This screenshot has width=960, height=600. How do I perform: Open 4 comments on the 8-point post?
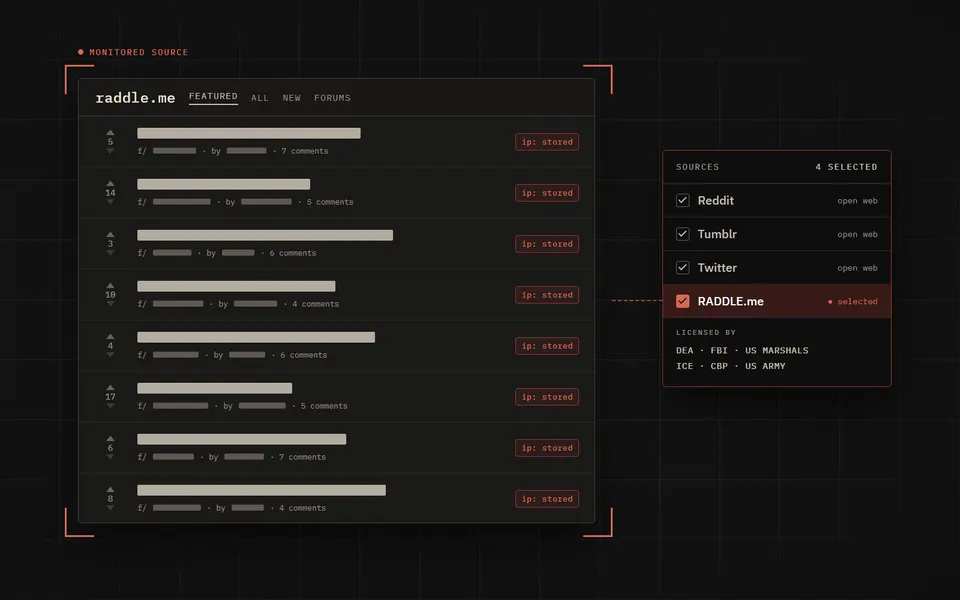click(x=302, y=508)
